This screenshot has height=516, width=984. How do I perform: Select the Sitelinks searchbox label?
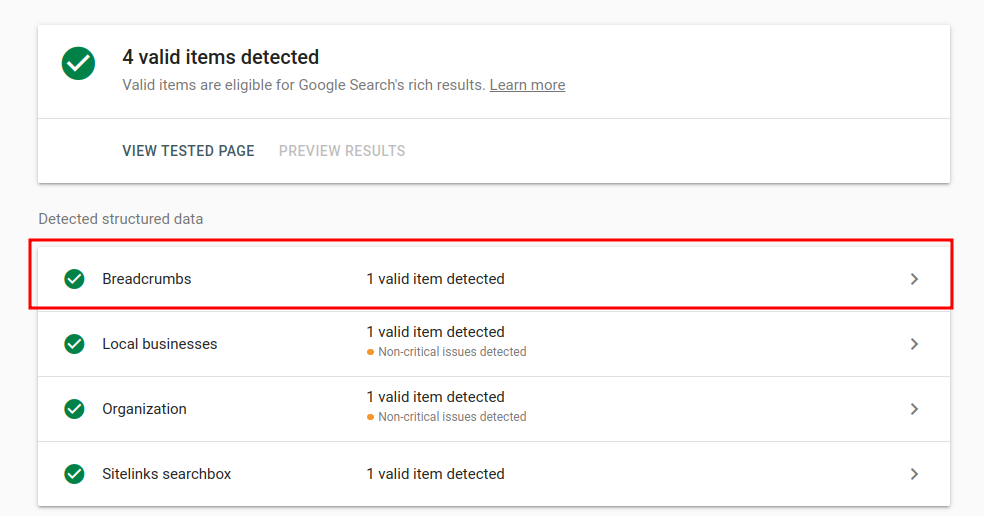166,474
